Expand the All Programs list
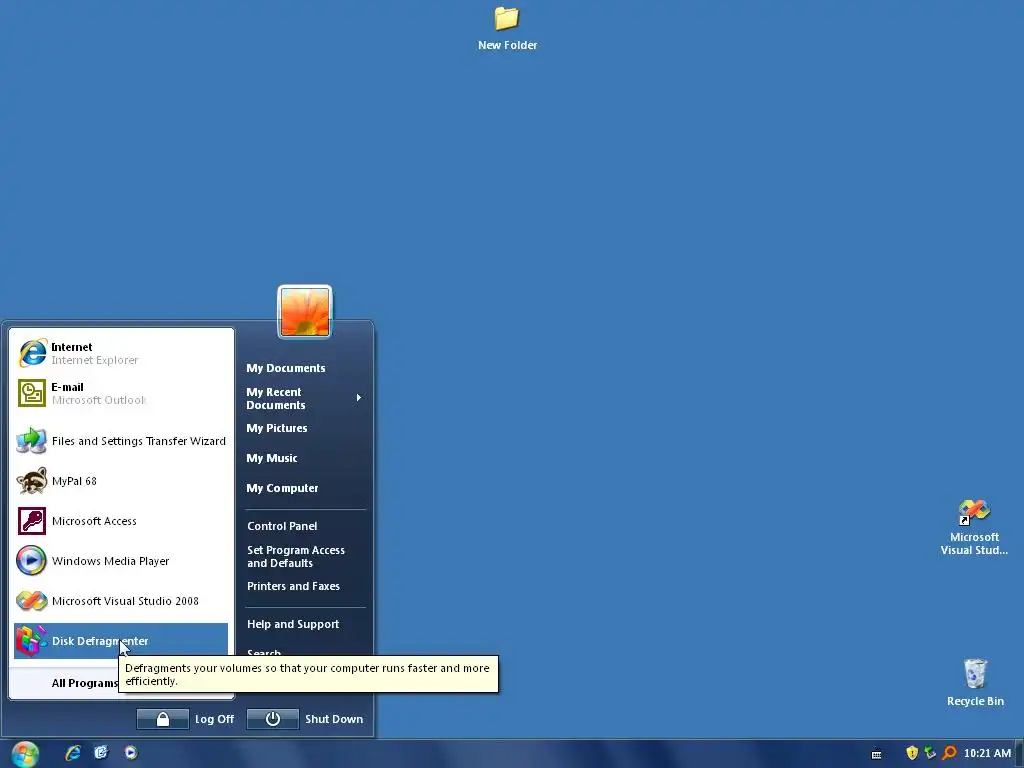The image size is (1024, 768). (x=85, y=683)
